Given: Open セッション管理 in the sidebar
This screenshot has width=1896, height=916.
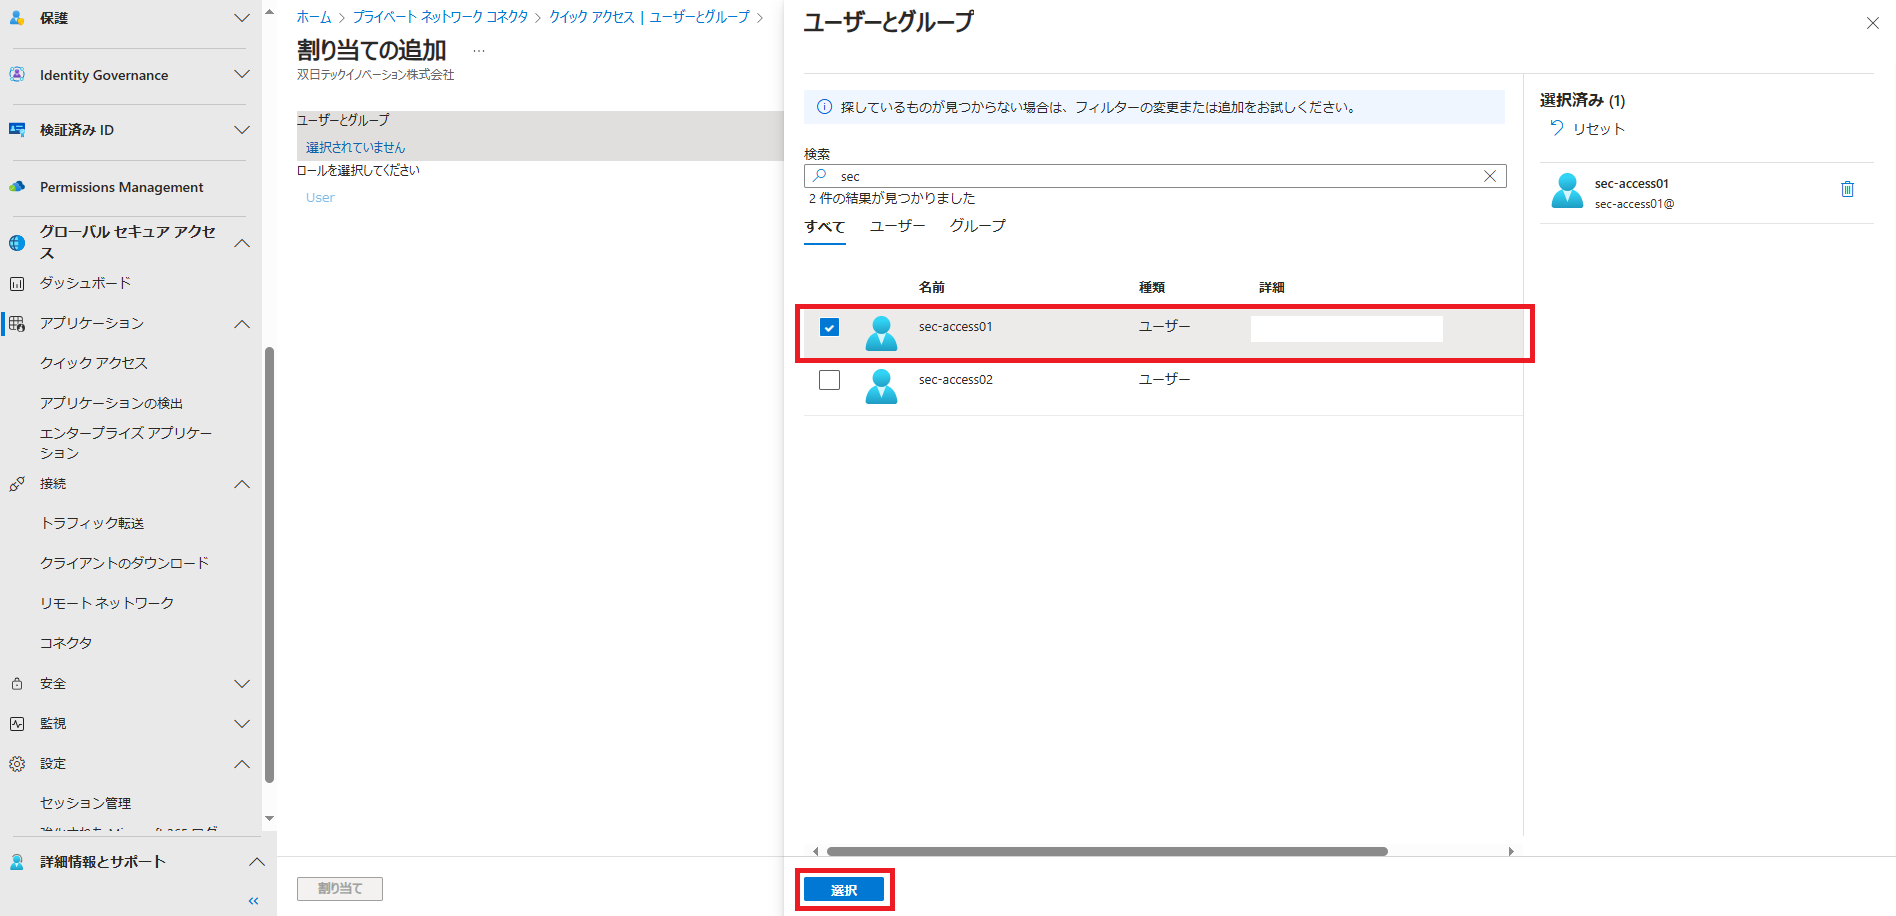Looking at the screenshot, I should point(86,803).
